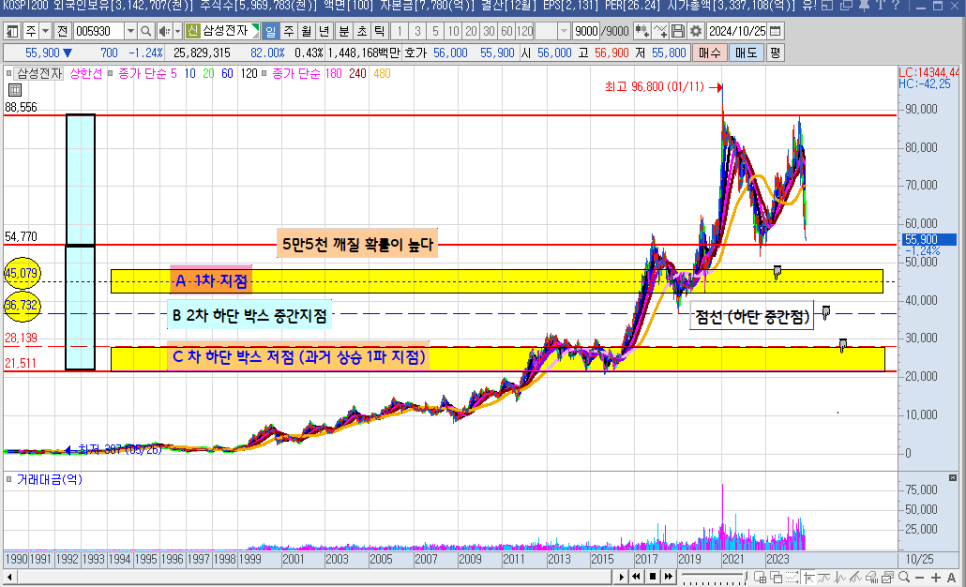Select interval 10 button
The width and height of the screenshot is (966, 587).
pyautogui.click(x=453, y=31)
